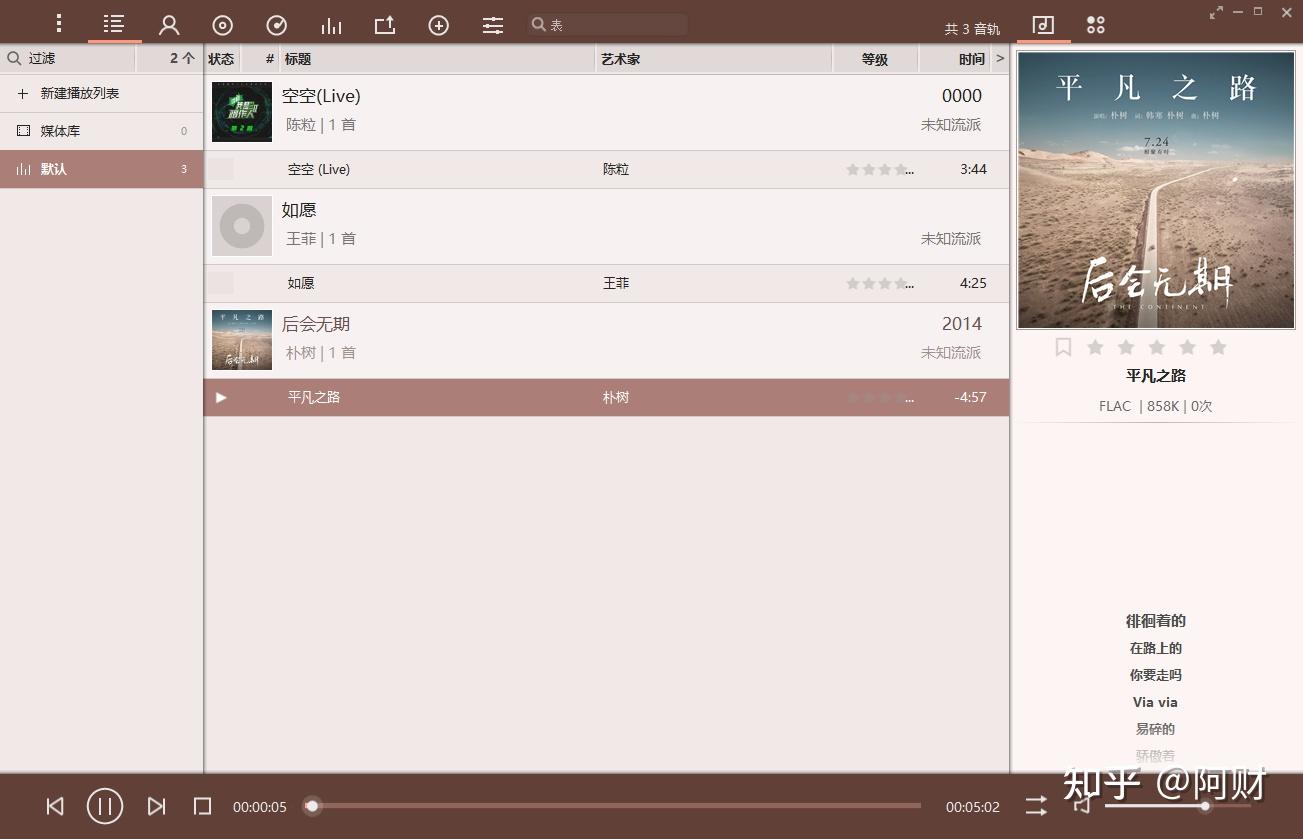Viewport: 1303px width, 839px height.
Task: Select the 默认 playlist in the sidebar
Action: 102,169
